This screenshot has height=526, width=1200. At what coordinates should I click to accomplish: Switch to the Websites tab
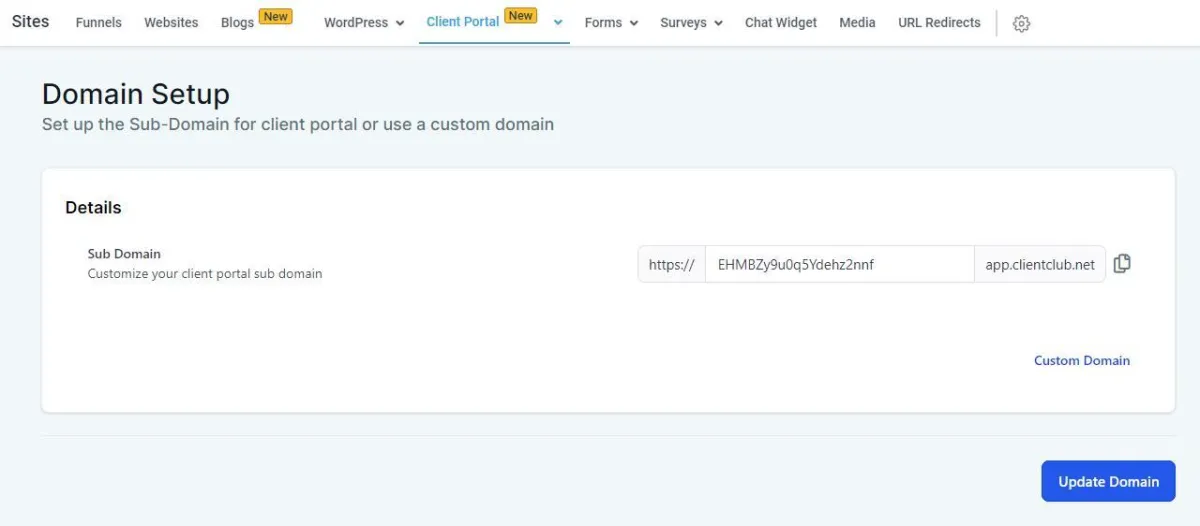pyautogui.click(x=171, y=22)
